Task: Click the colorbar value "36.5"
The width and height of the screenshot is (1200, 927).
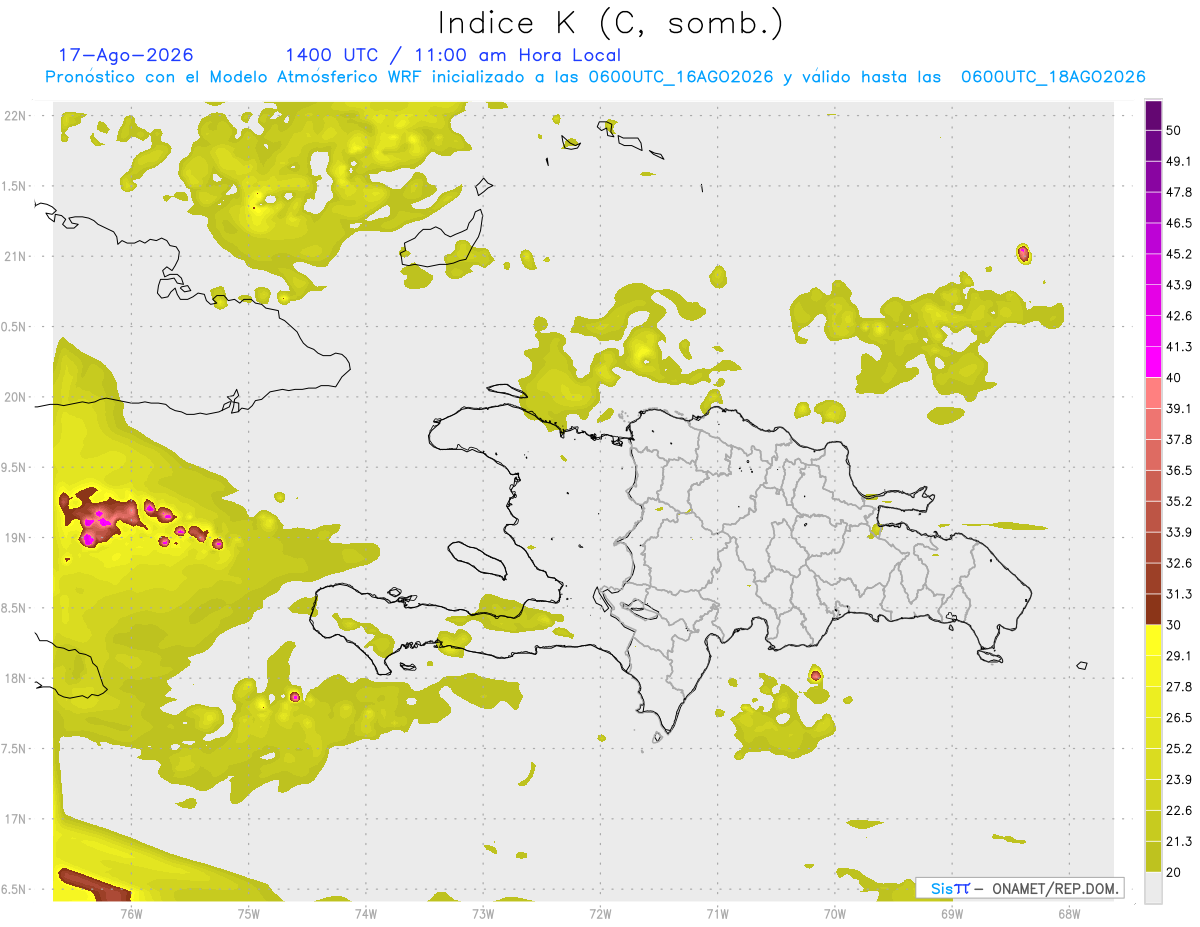Action: pyautogui.click(x=1179, y=470)
